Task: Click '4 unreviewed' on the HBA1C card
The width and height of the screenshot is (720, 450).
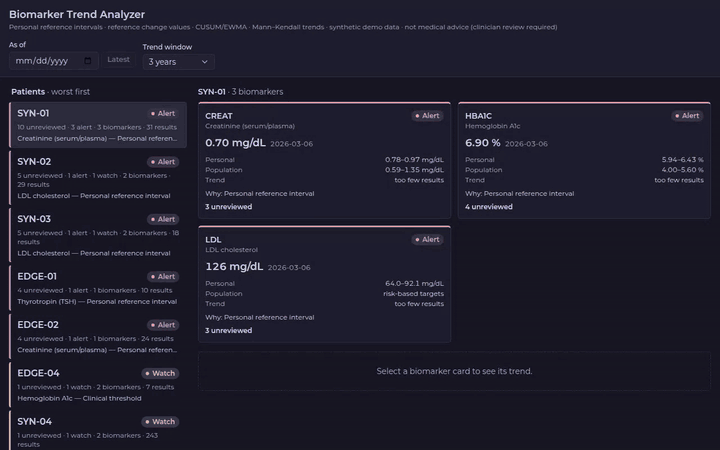Action: (489, 207)
